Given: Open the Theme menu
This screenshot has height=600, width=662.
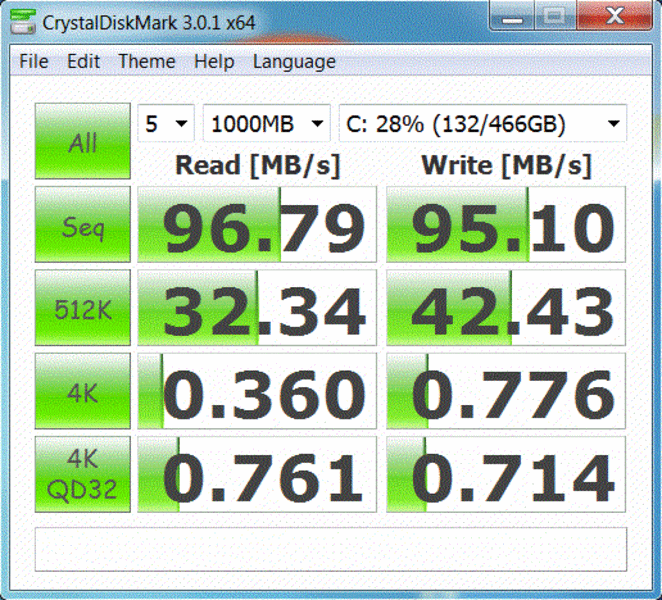Looking at the screenshot, I should click(x=147, y=62).
